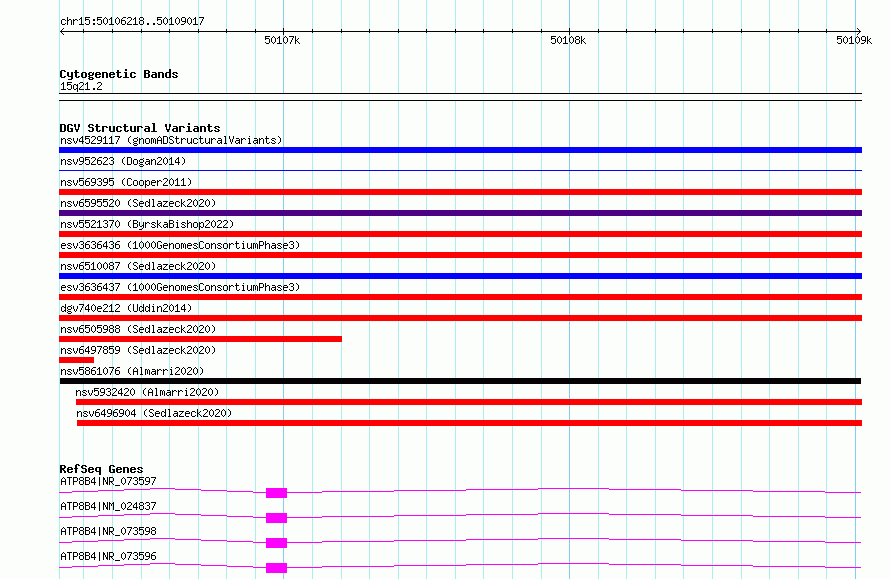
Task: Select the 15q21.2 band label
Action: [x=81, y=86]
